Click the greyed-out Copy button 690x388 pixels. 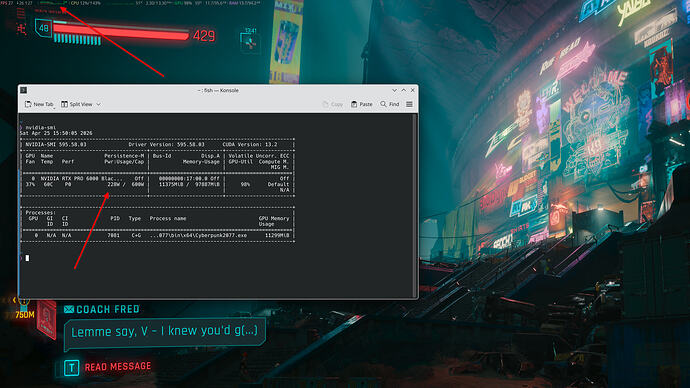click(x=332, y=104)
